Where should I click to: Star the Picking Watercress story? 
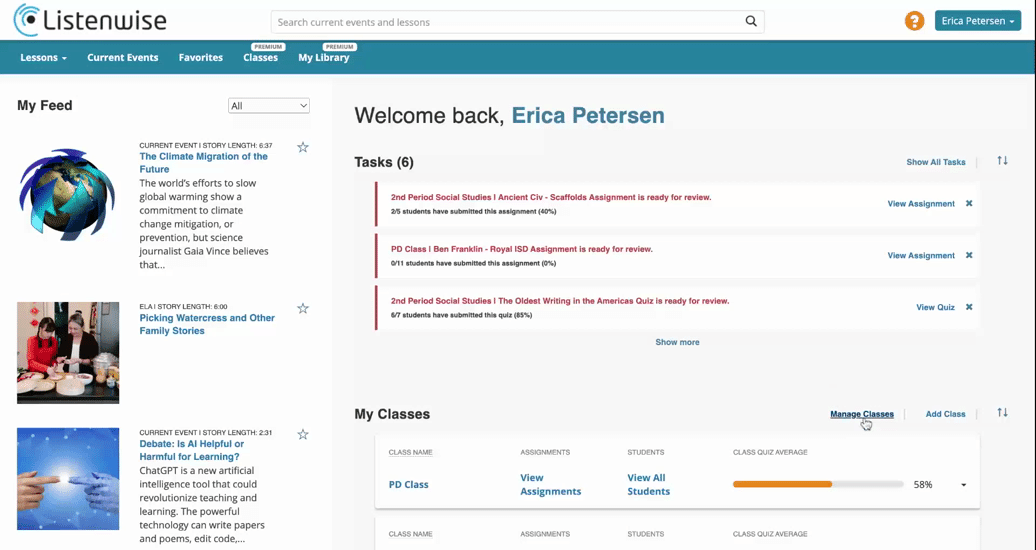pyautogui.click(x=303, y=308)
